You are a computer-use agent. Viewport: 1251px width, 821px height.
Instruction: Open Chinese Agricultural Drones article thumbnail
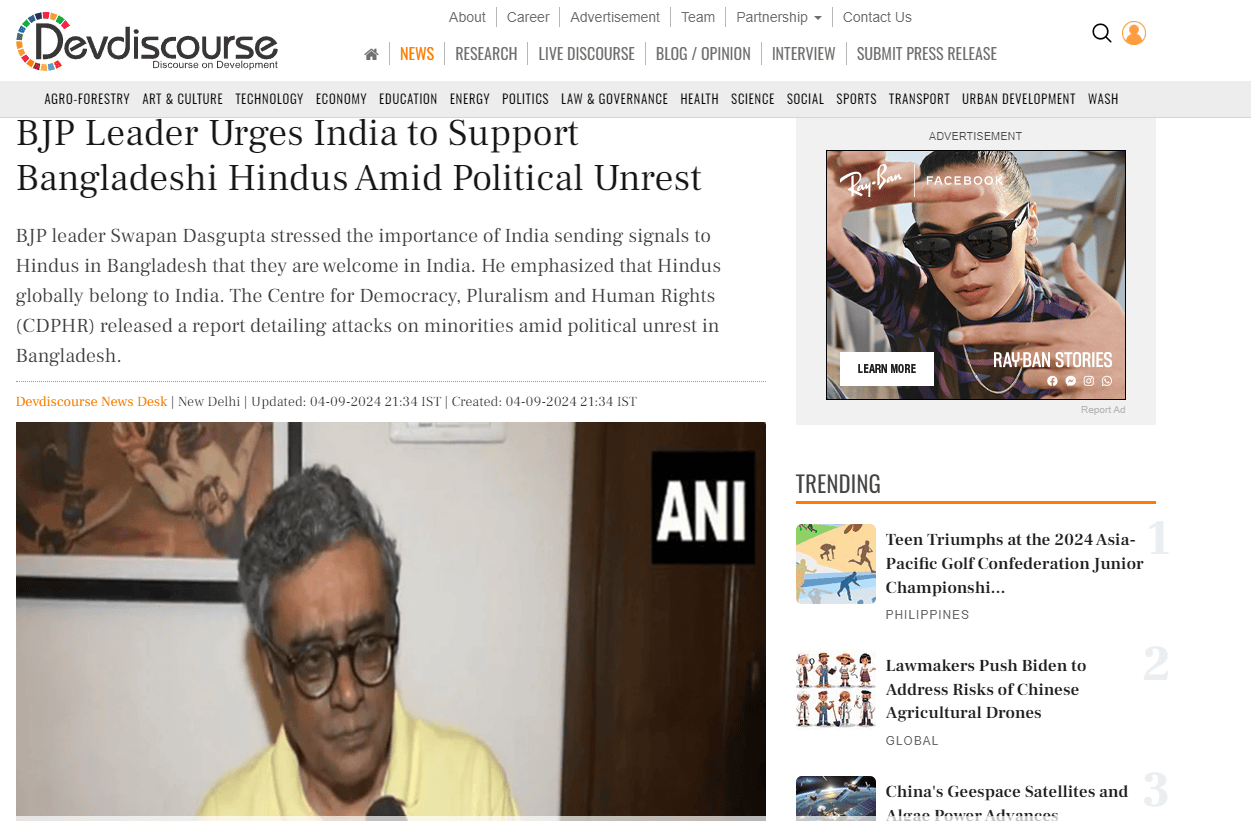[836, 690]
